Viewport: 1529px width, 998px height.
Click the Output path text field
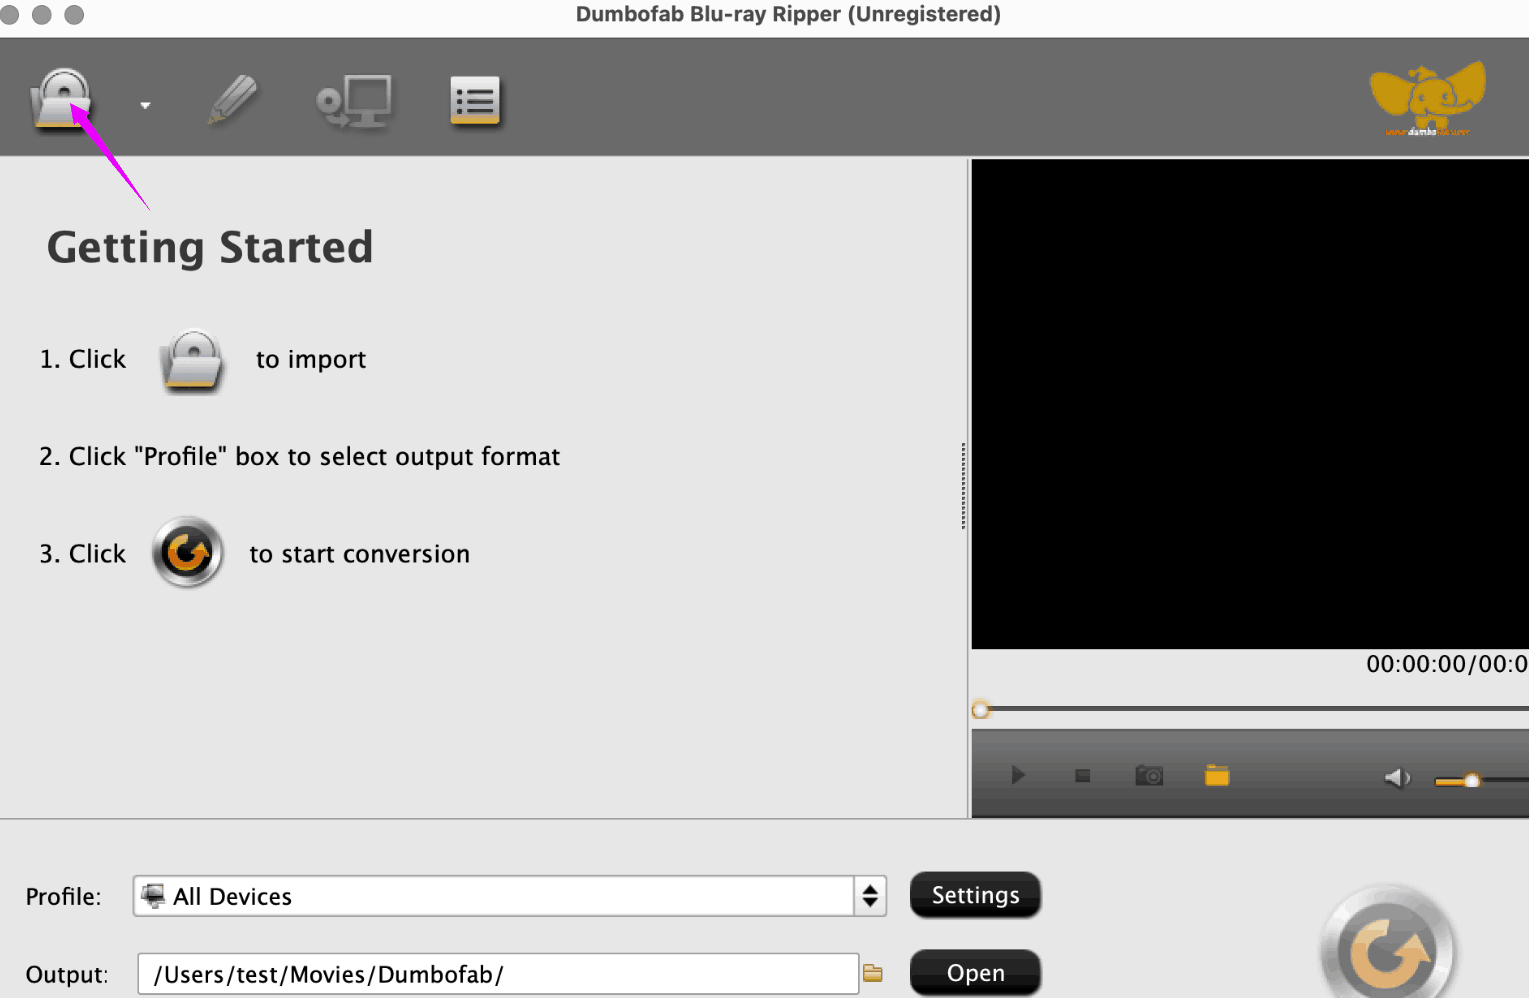click(497, 974)
